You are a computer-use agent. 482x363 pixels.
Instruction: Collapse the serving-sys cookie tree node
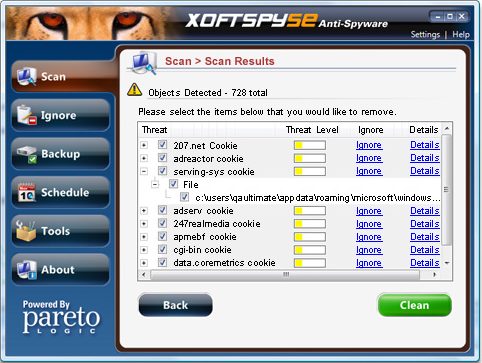(144, 171)
